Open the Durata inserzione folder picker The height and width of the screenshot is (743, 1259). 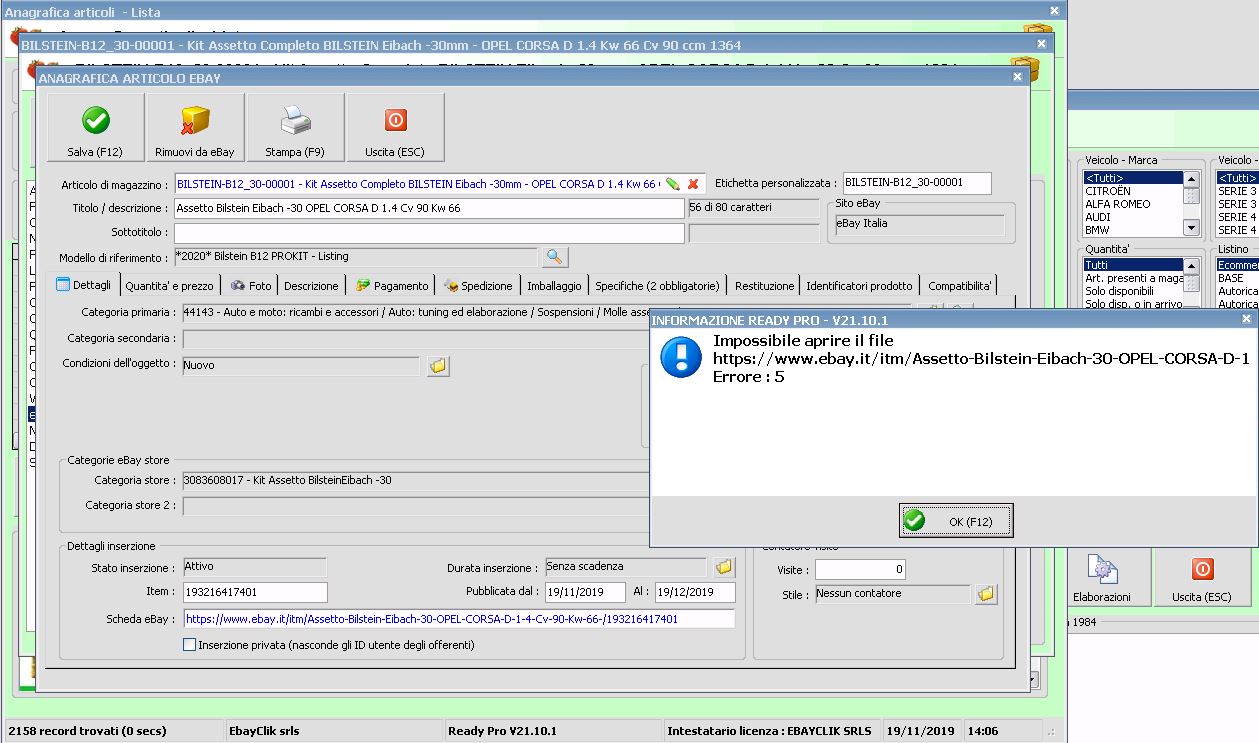(x=723, y=568)
